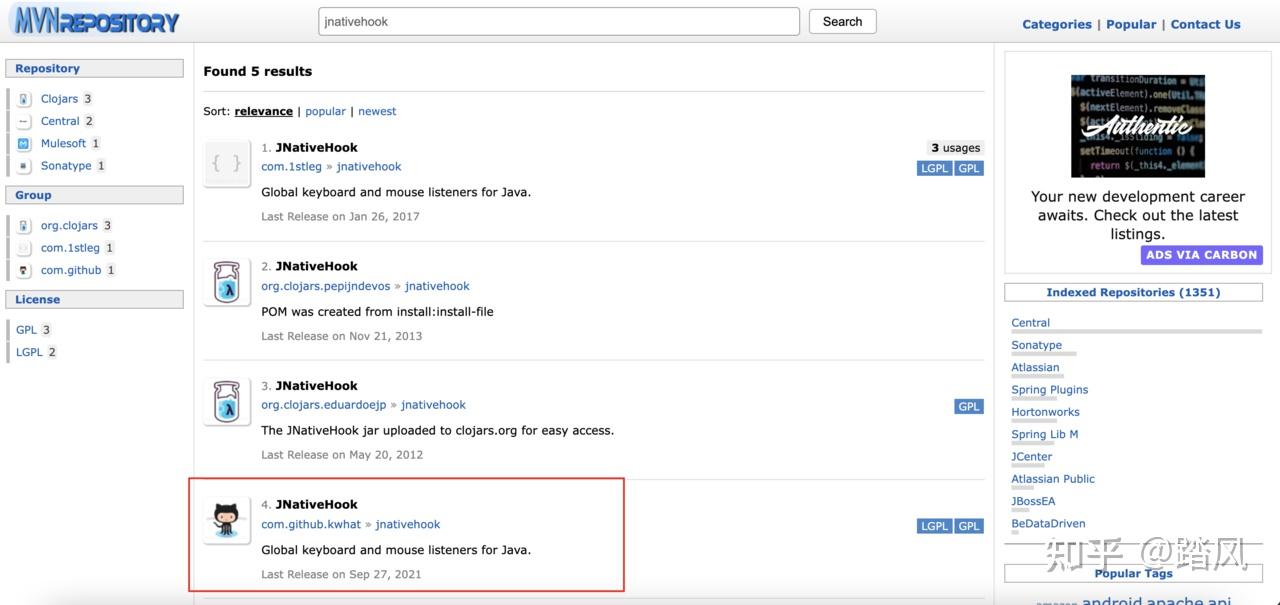Click the Clojars repository icon in sidebar
This screenshot has width=1280, height=605.
pos(24,99)
